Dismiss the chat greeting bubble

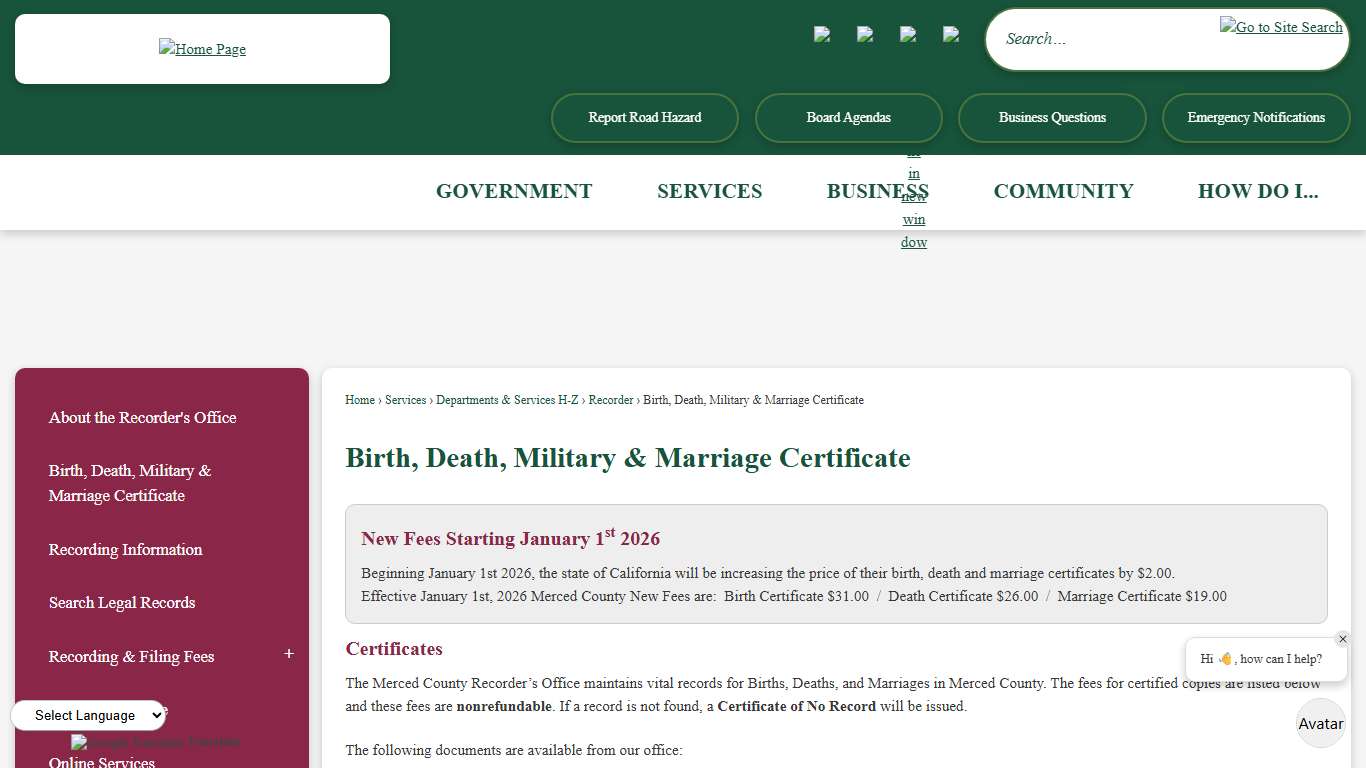point(1343,639)
